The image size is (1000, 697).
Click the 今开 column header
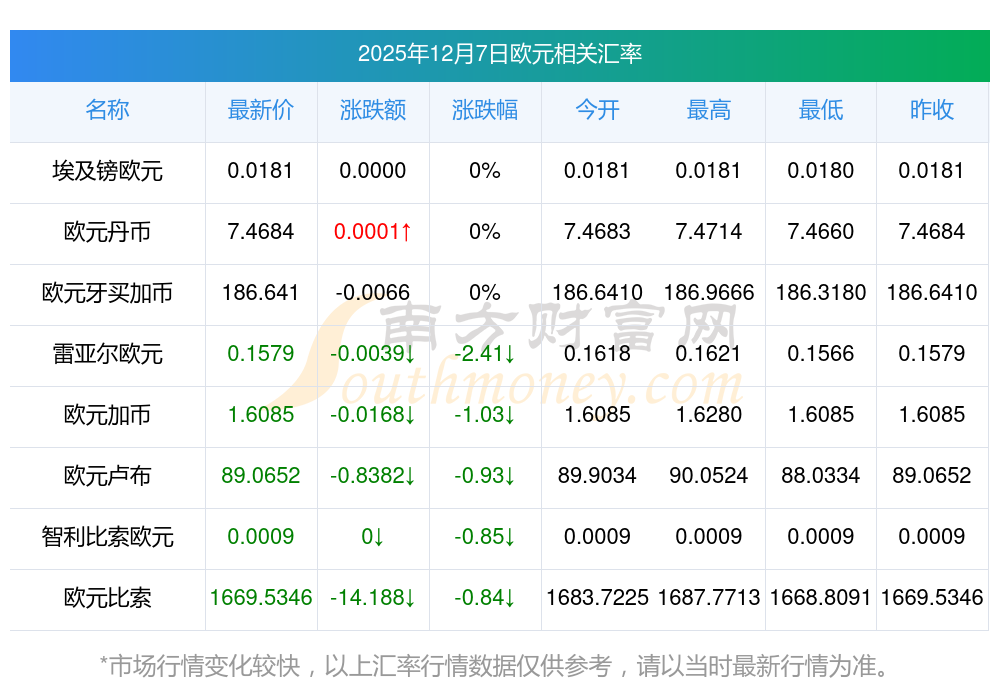(x=597, y=110)
